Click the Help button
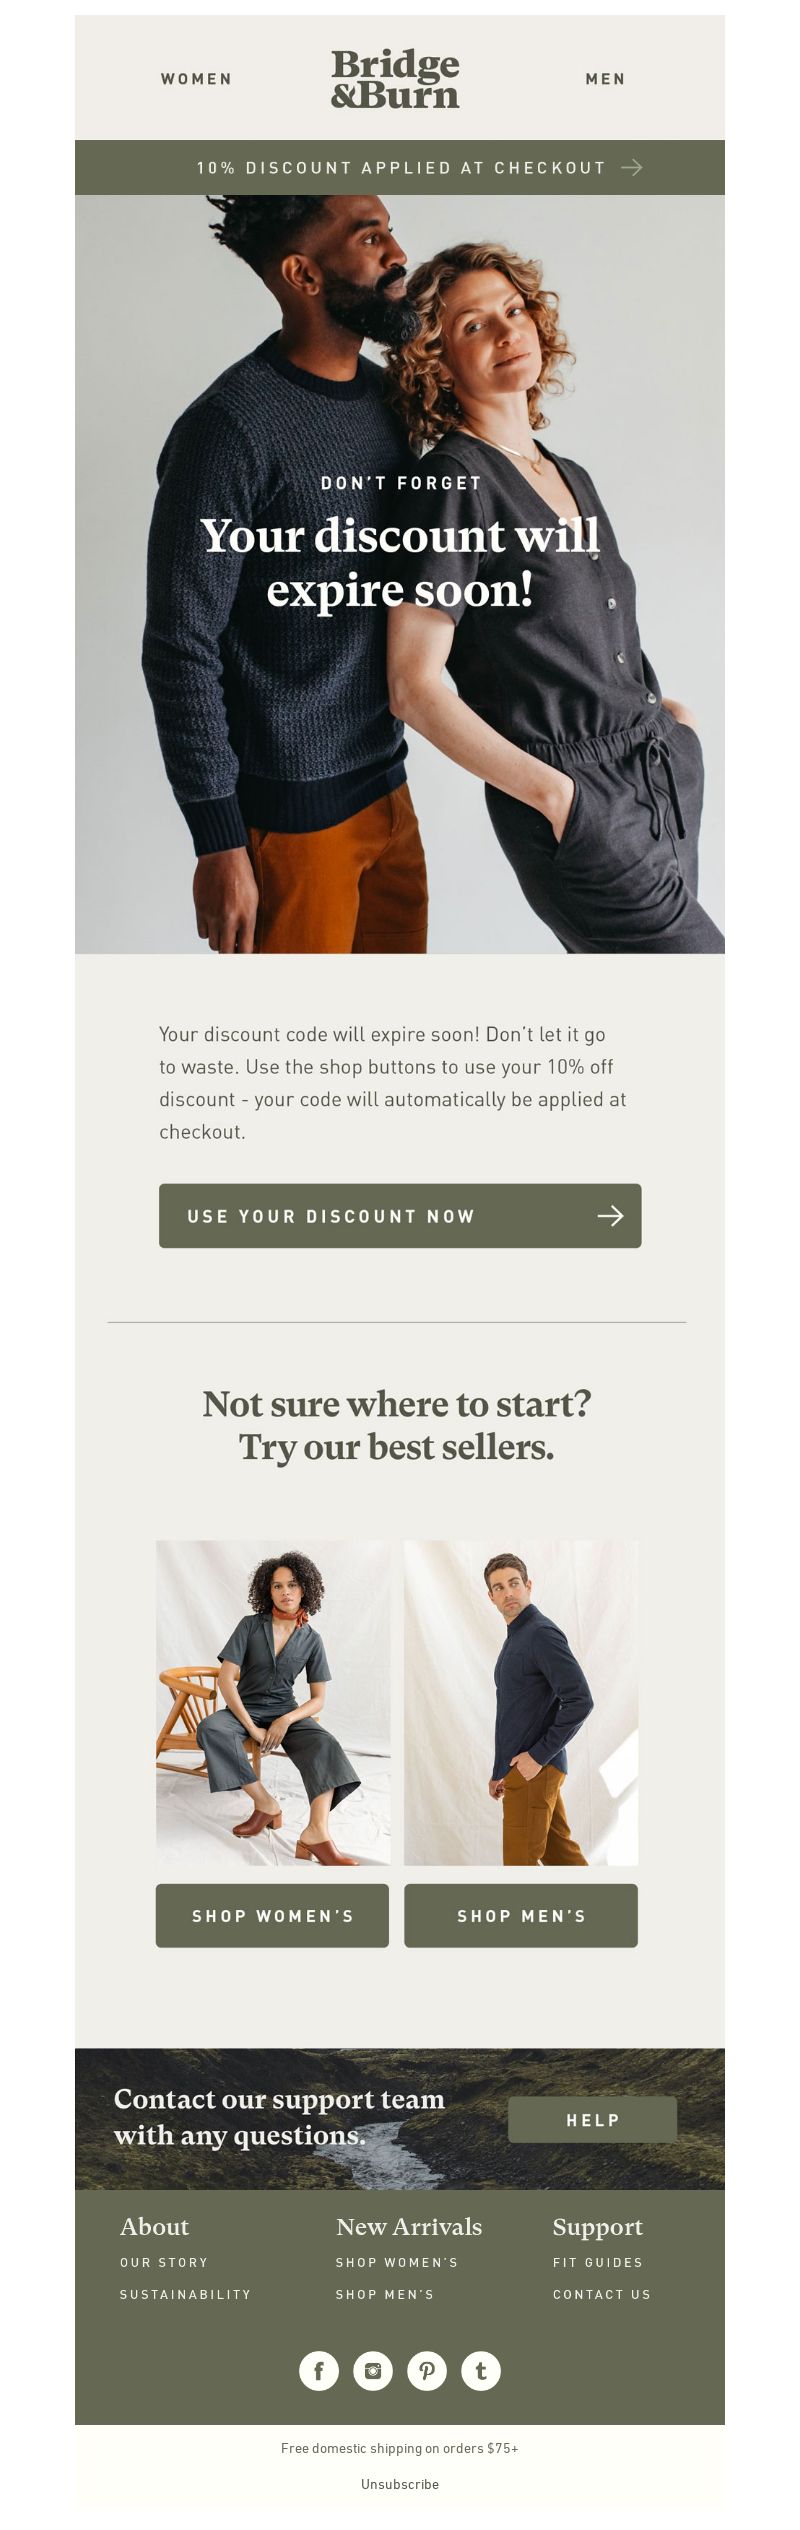Viewport: 800px width, 2530px height. (x=592, y=2119)
